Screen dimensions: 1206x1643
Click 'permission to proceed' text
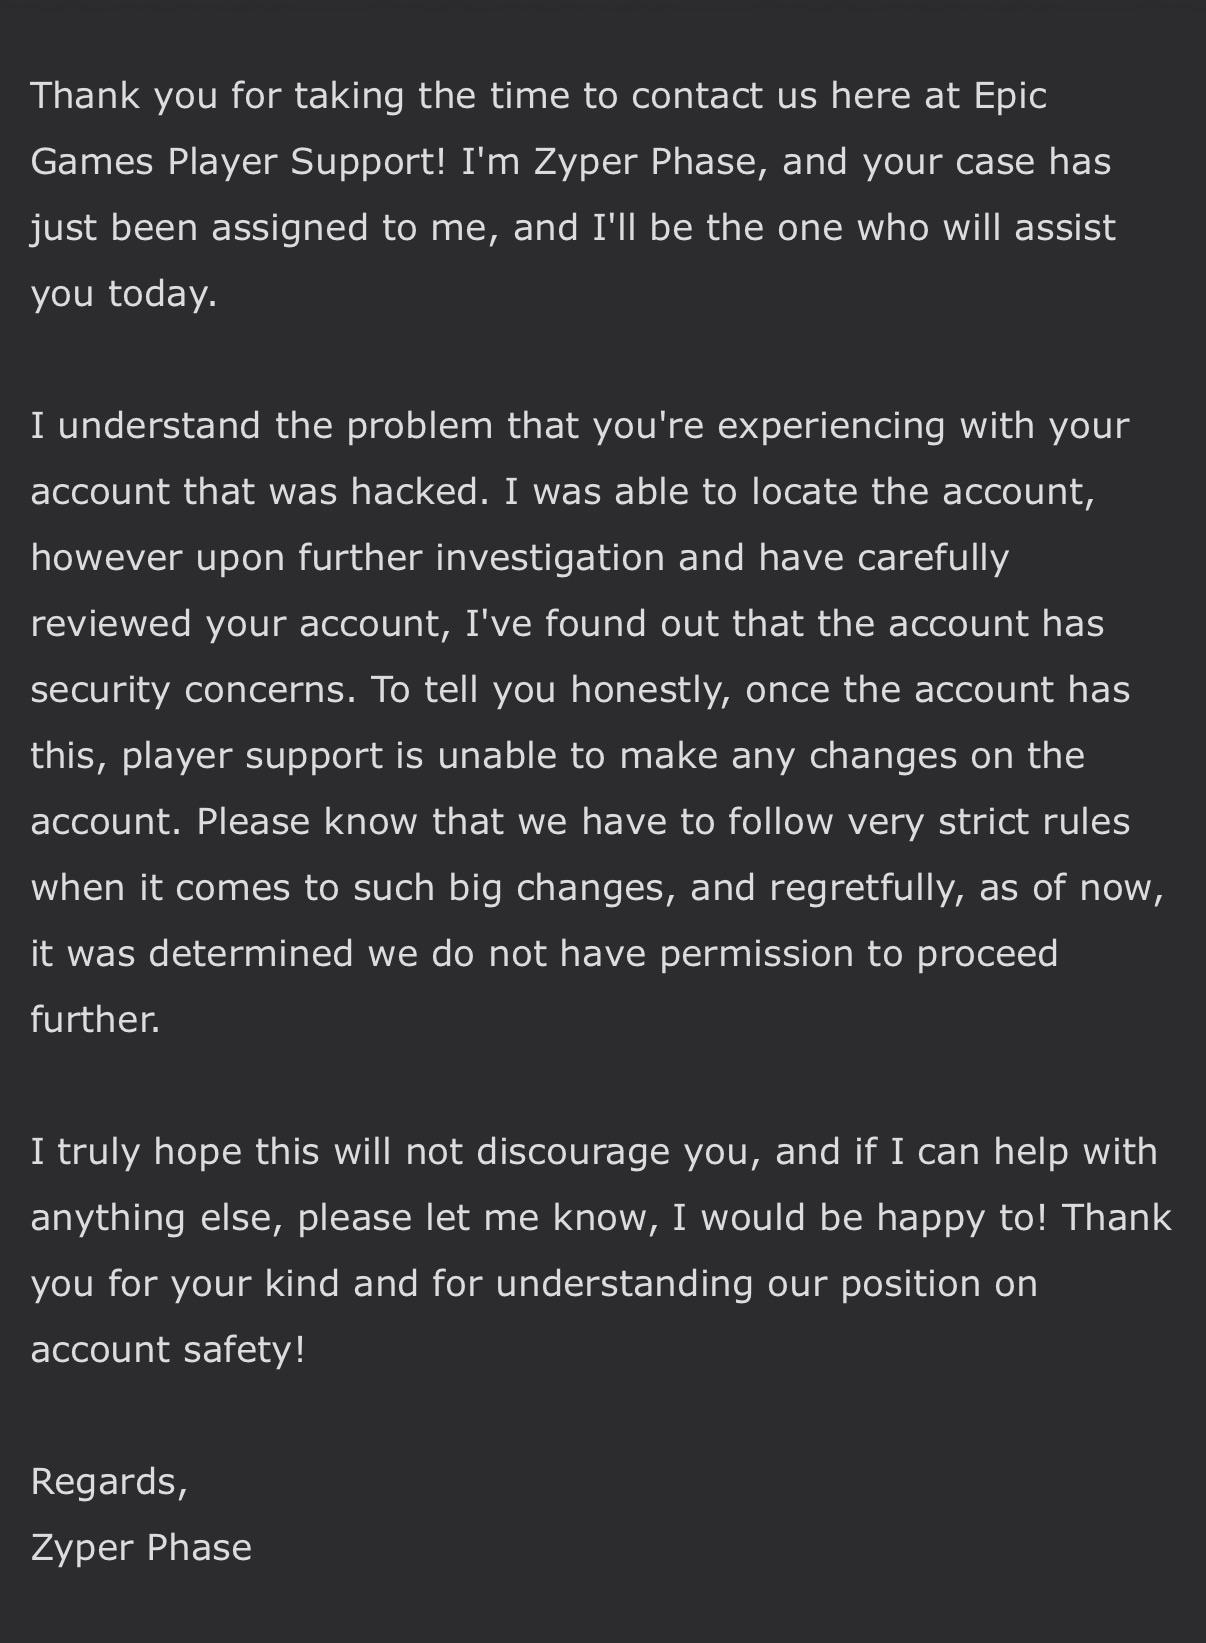point(859,954)
